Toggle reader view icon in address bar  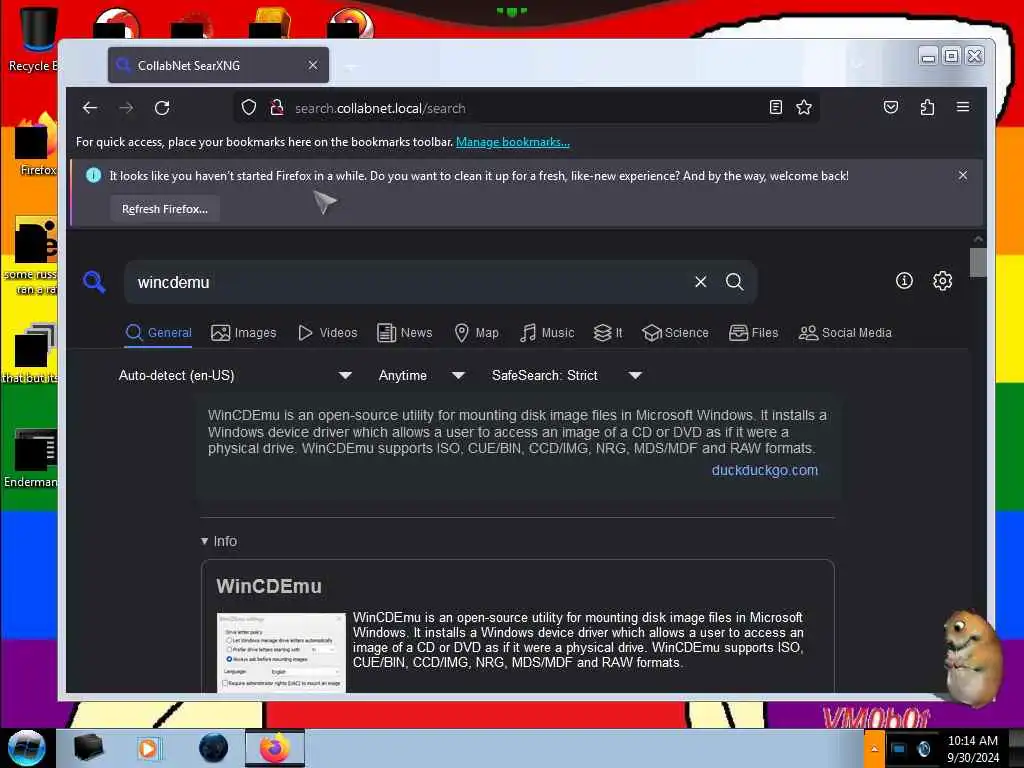click(x=775, y=108)
